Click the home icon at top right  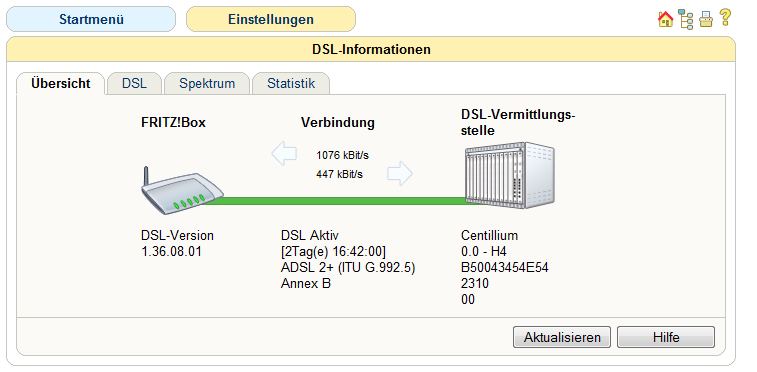tap(665, 19)
